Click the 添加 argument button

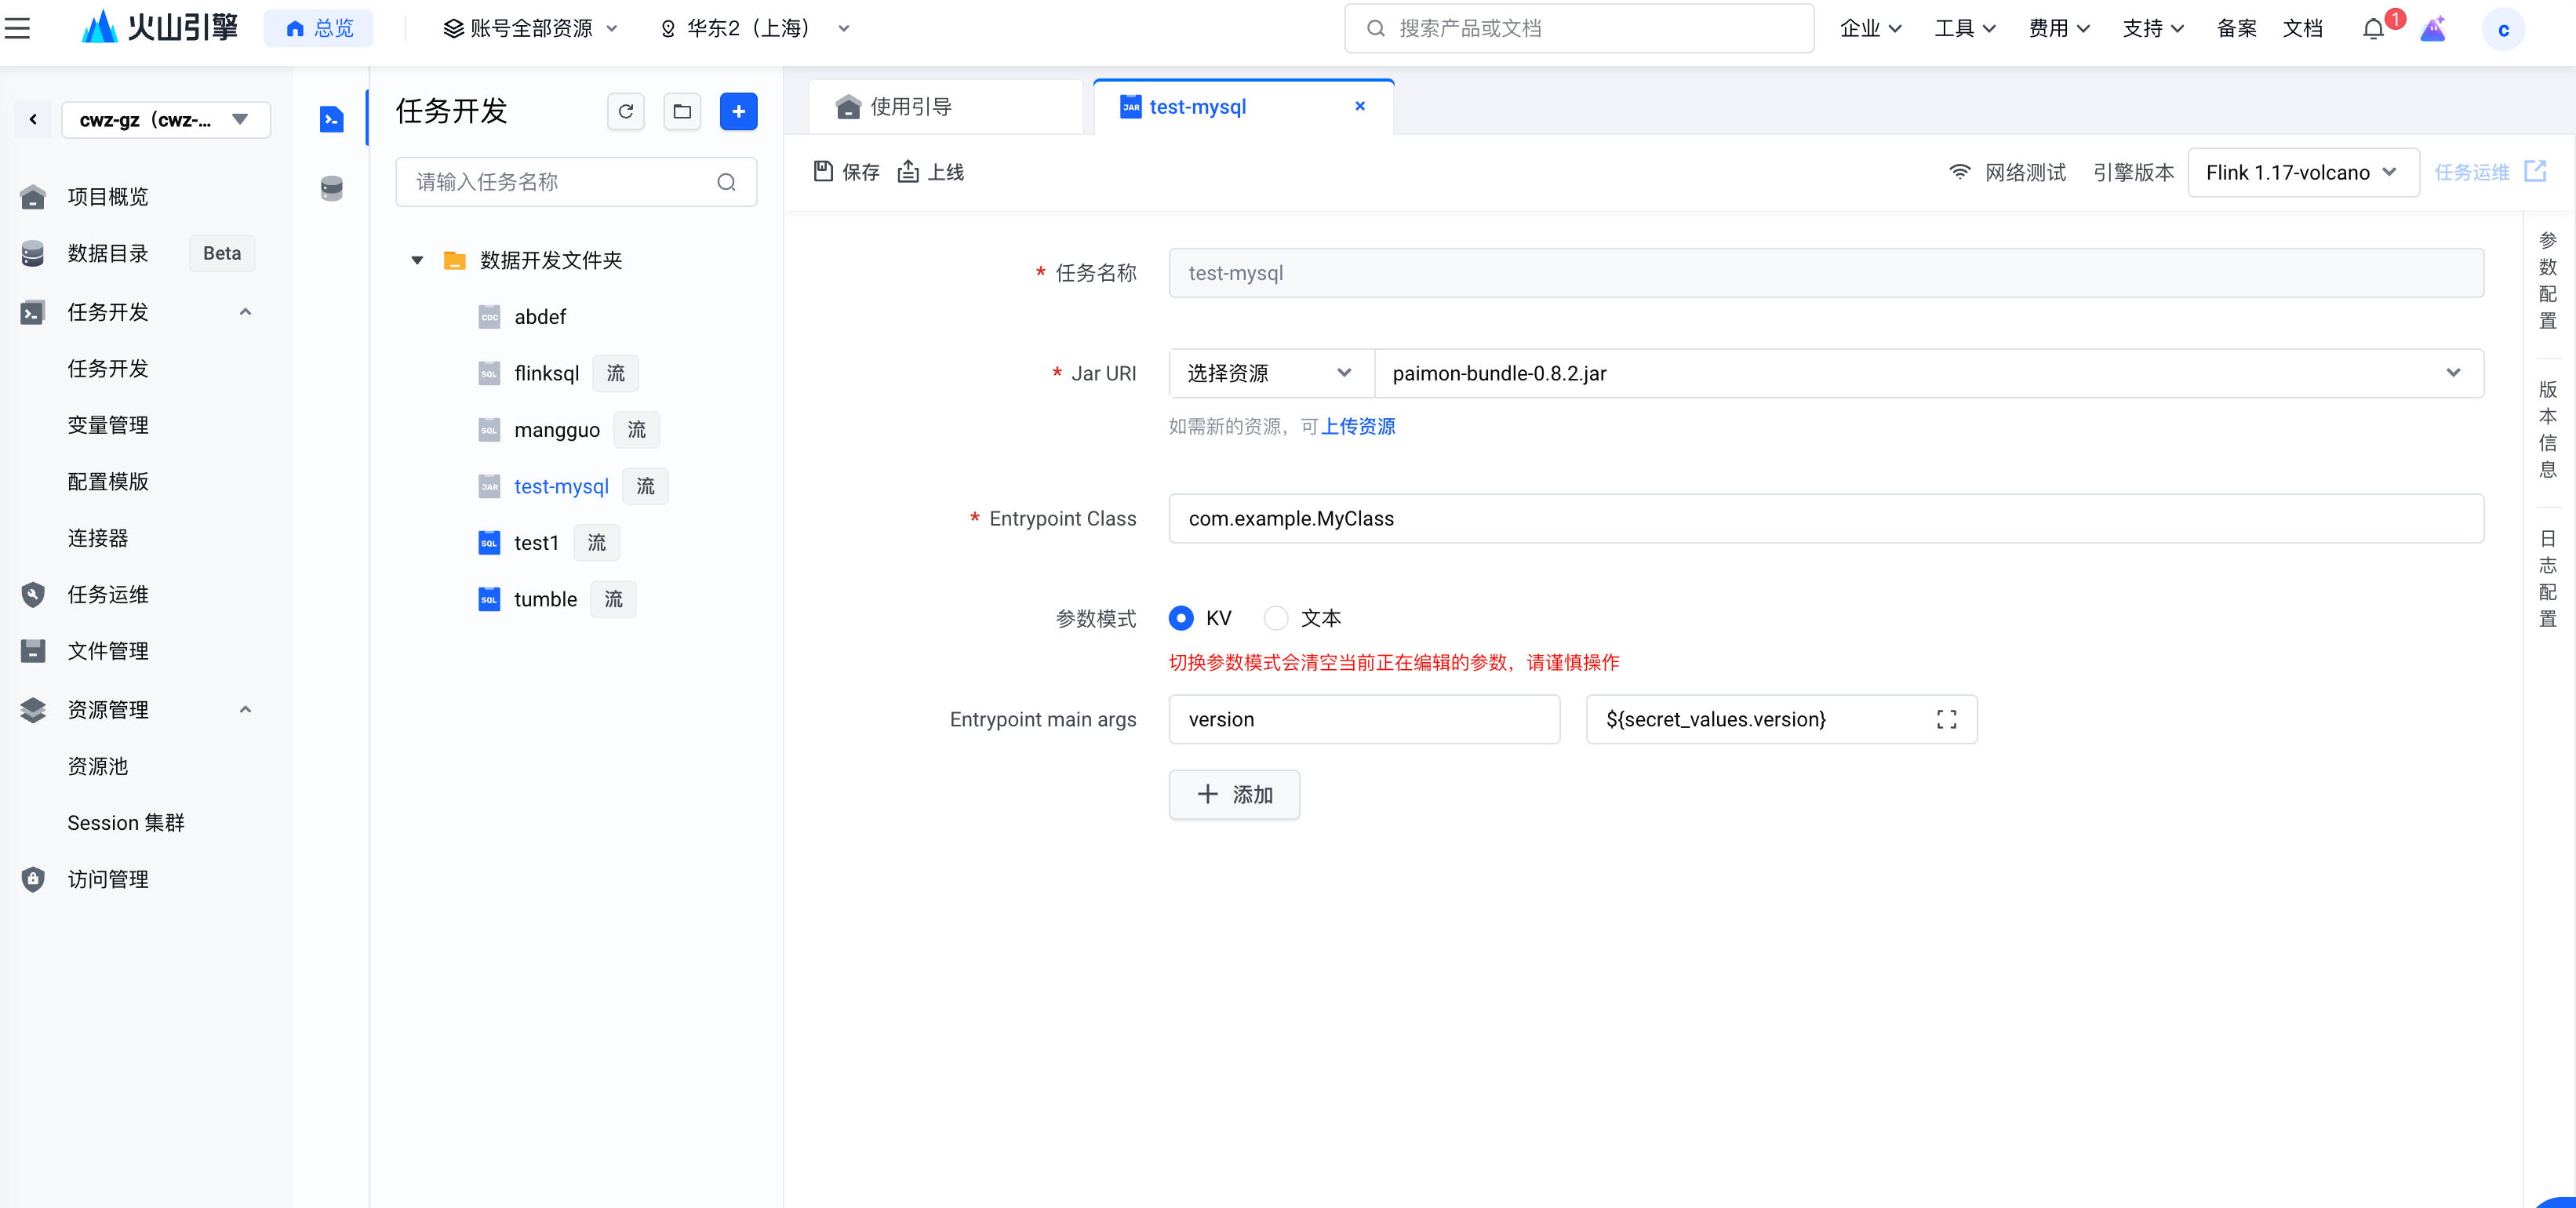click(x=1234, y=794)
